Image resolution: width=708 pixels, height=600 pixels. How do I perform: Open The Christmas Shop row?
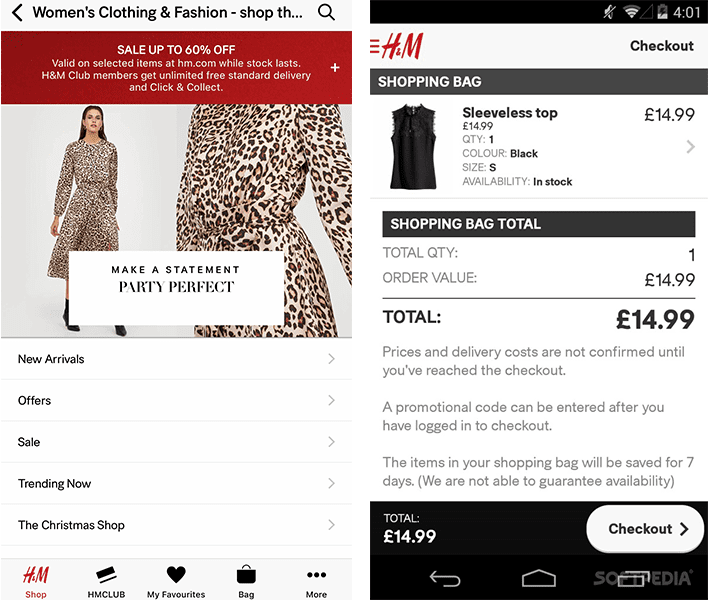177,525
